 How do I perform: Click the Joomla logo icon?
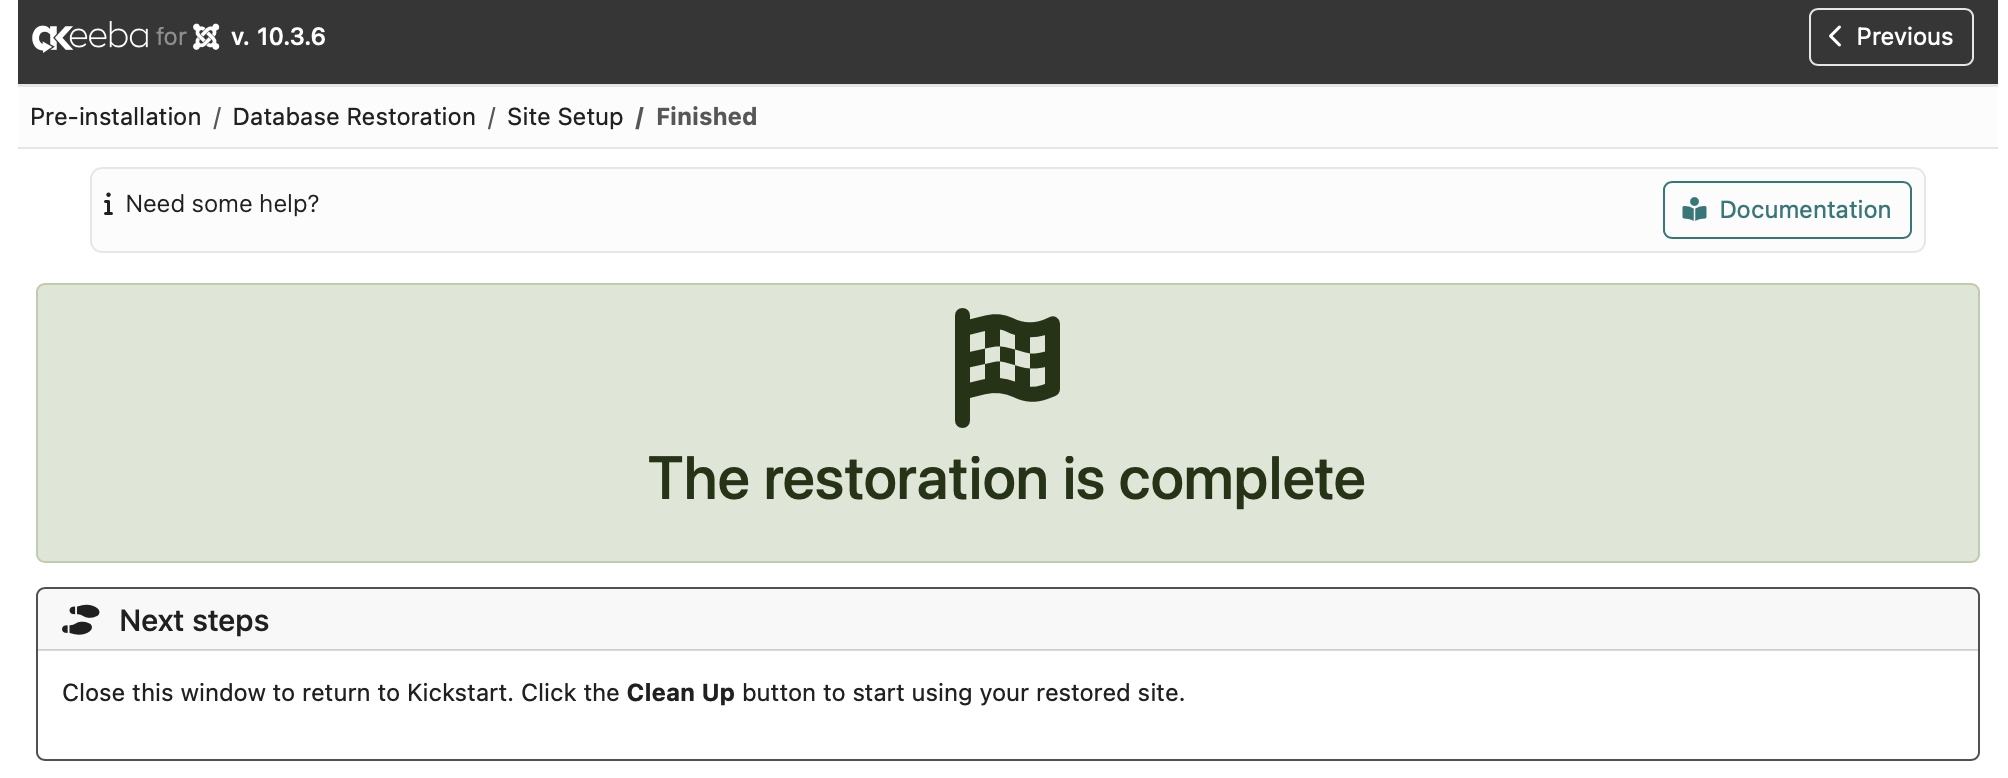206,37
